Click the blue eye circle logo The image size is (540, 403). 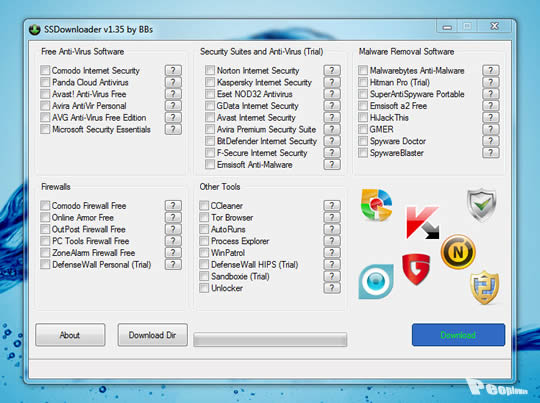[376, 281]
